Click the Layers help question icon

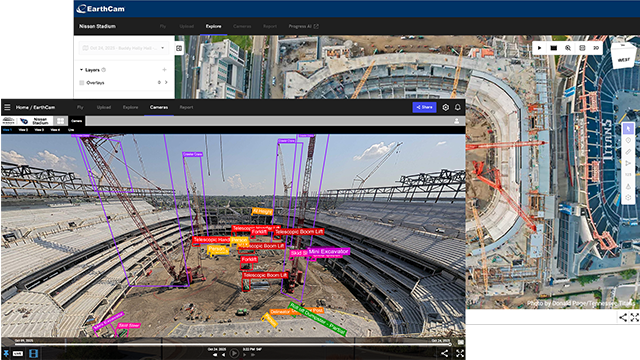point(104,70)
